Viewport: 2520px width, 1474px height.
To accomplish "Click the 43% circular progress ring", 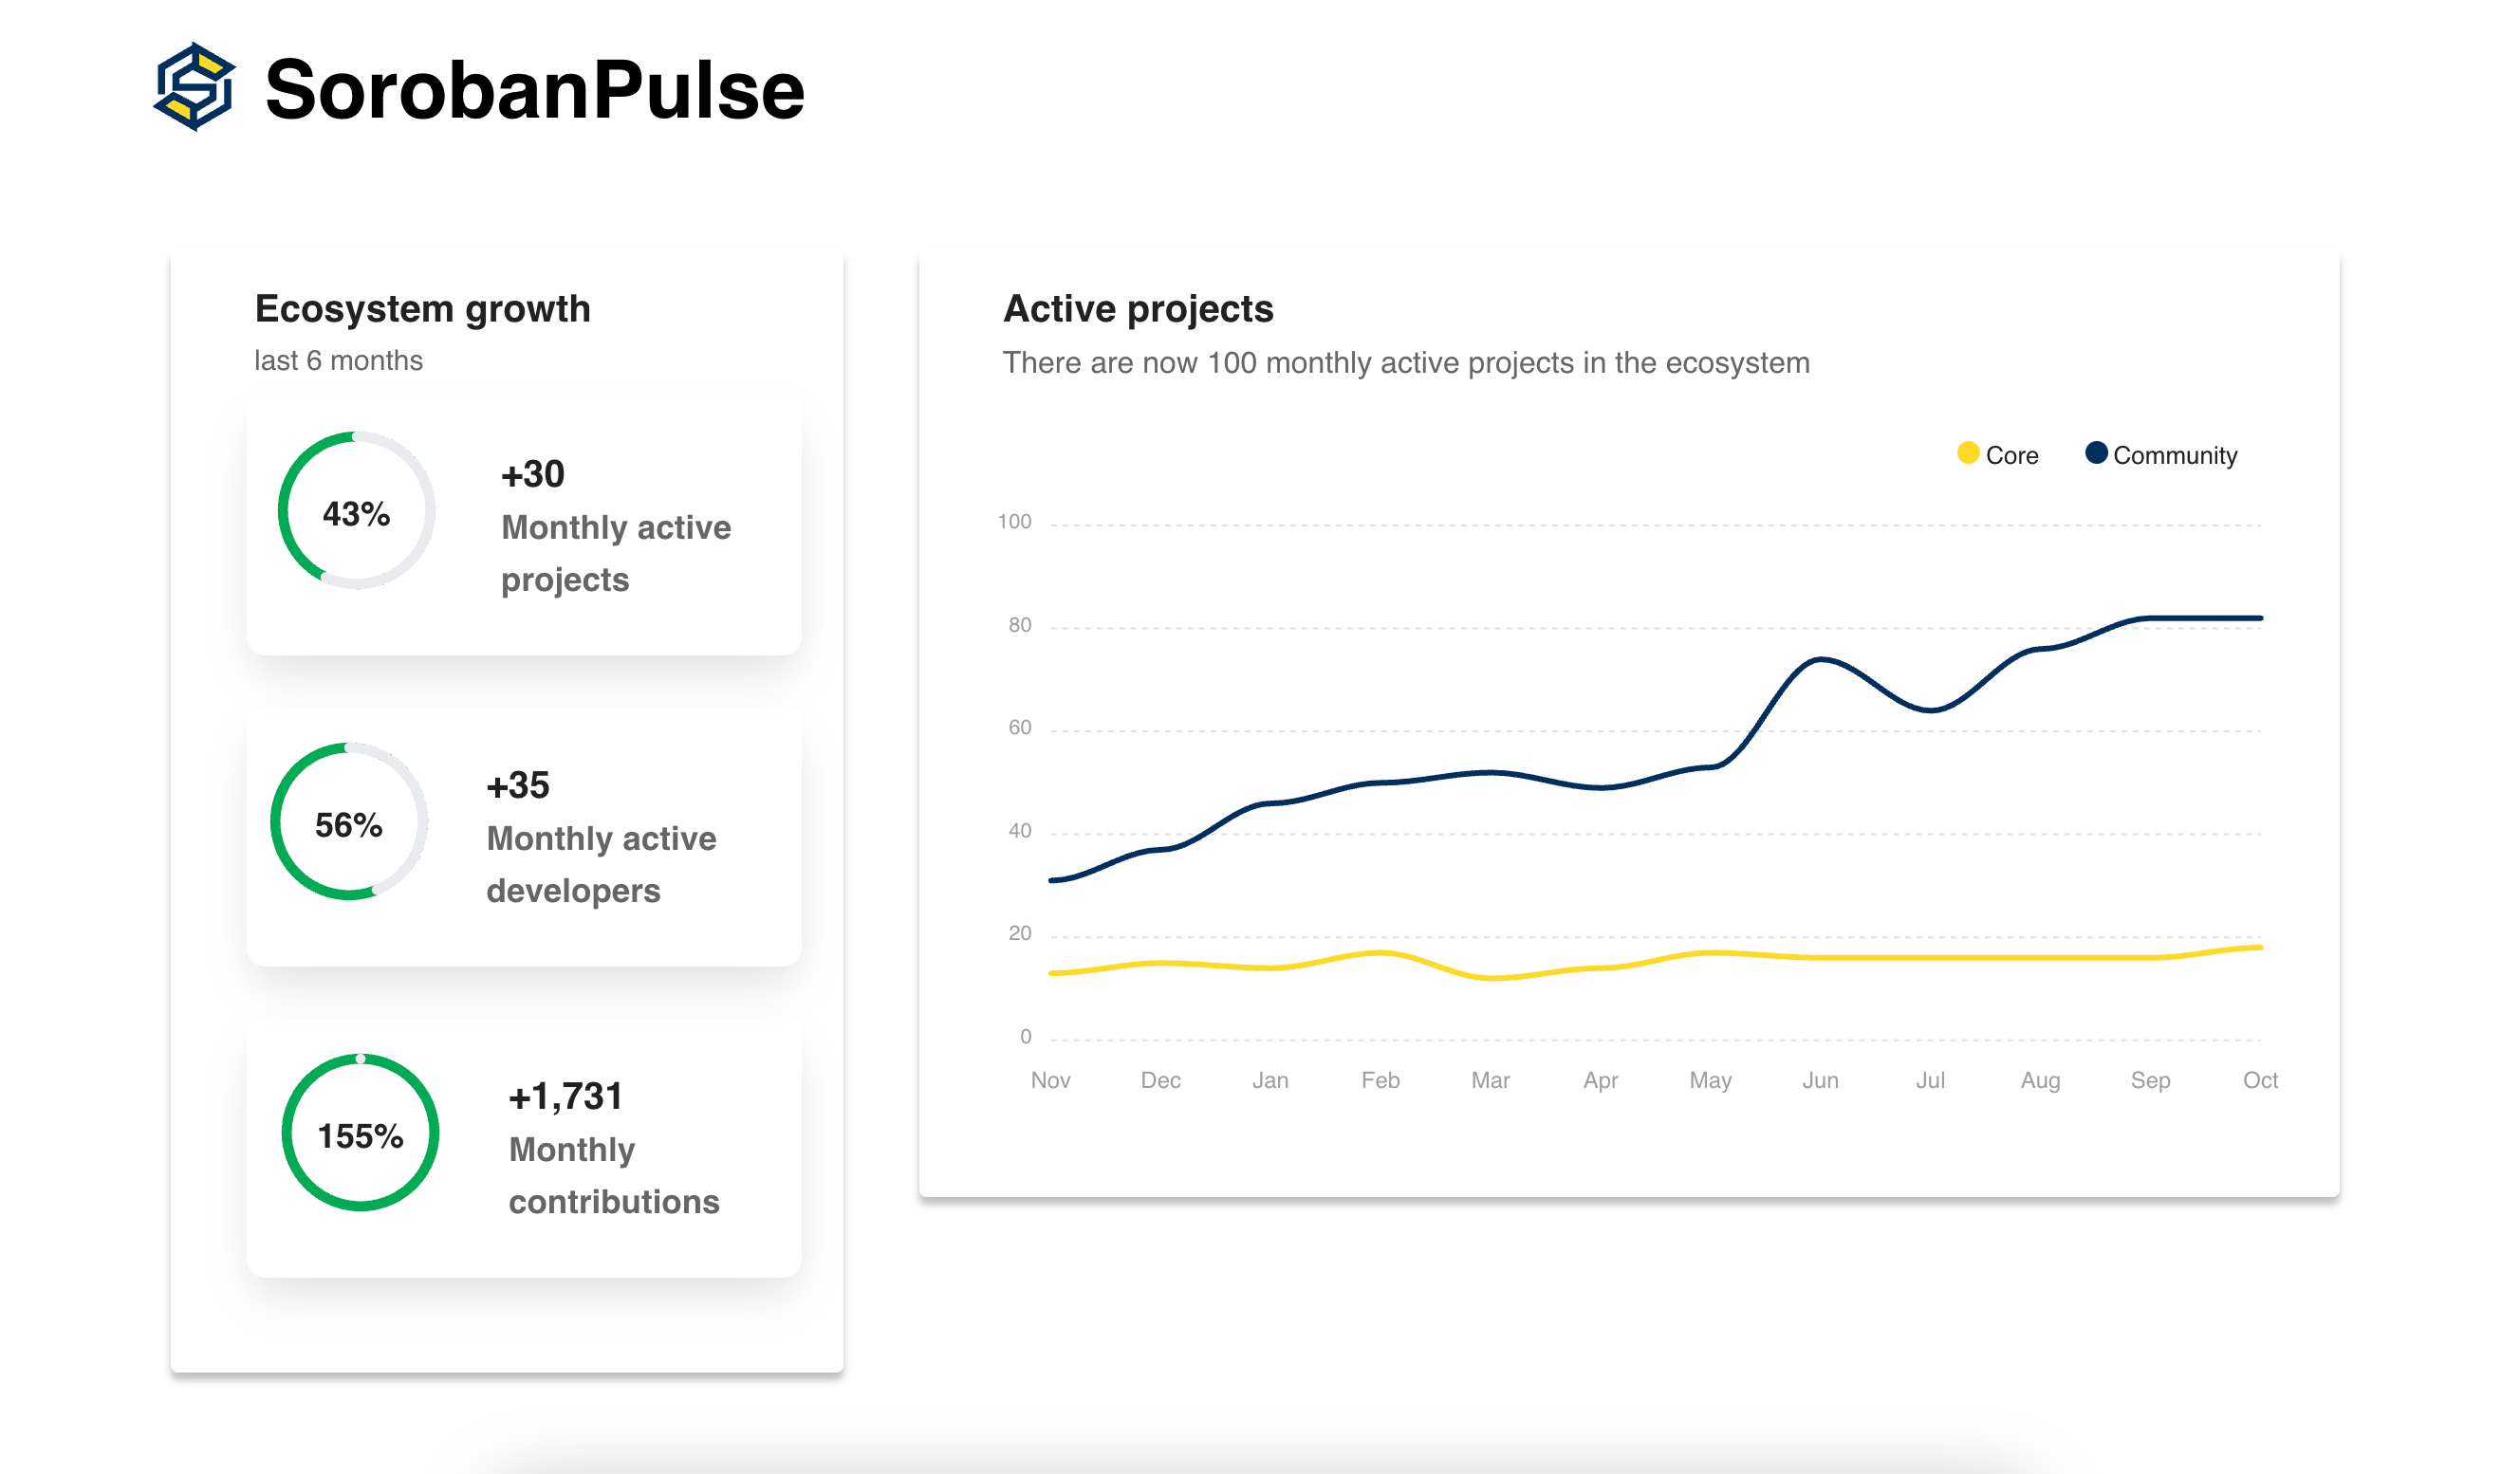I will pos(356,511).
